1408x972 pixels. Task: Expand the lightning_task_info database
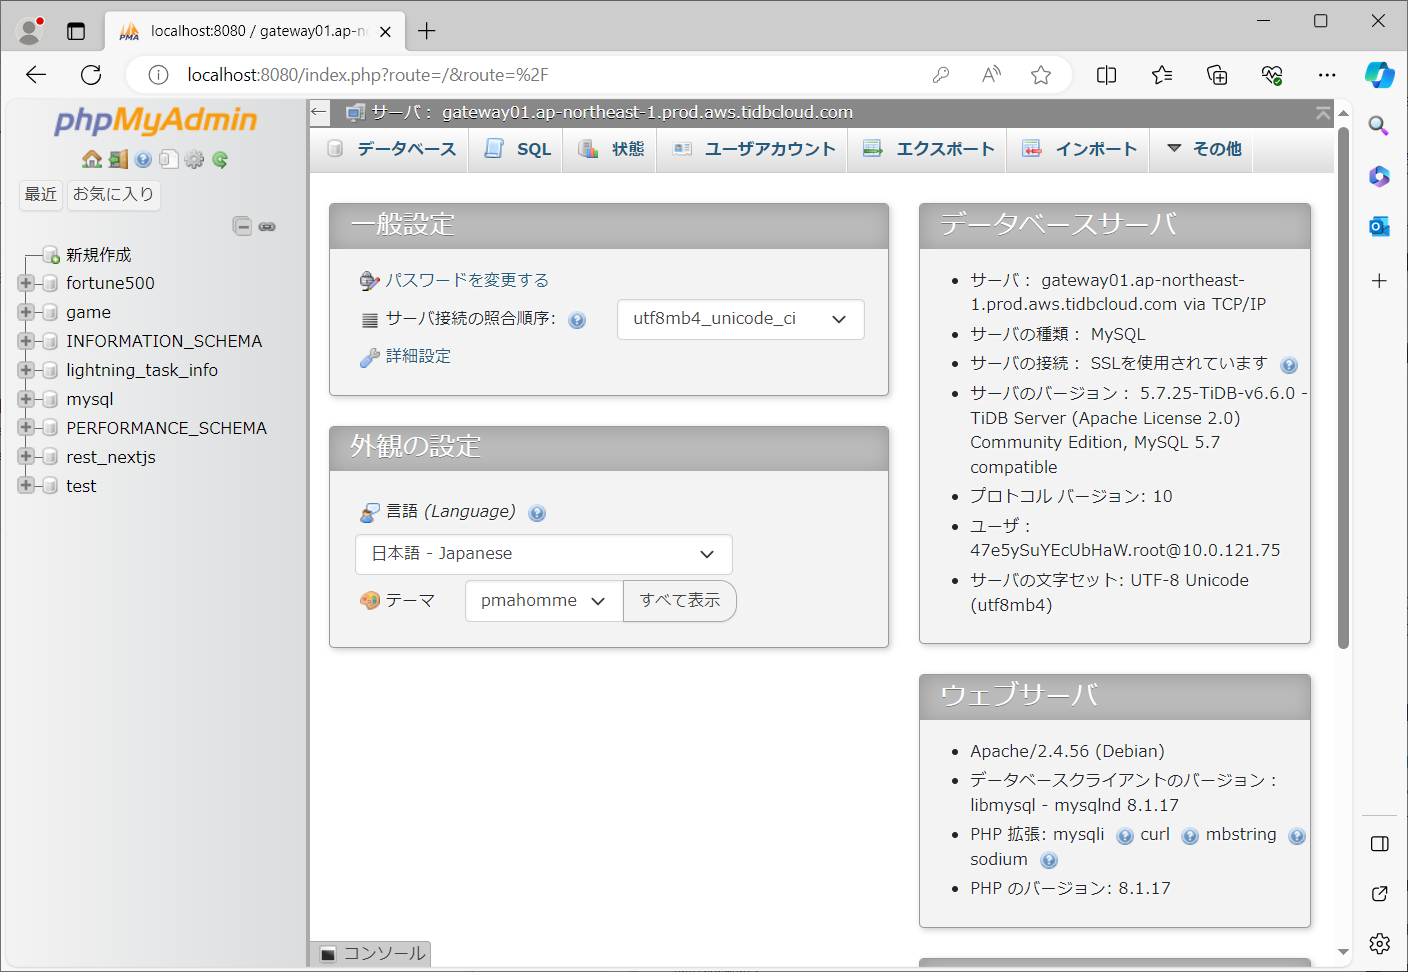[x=26, y=370]
